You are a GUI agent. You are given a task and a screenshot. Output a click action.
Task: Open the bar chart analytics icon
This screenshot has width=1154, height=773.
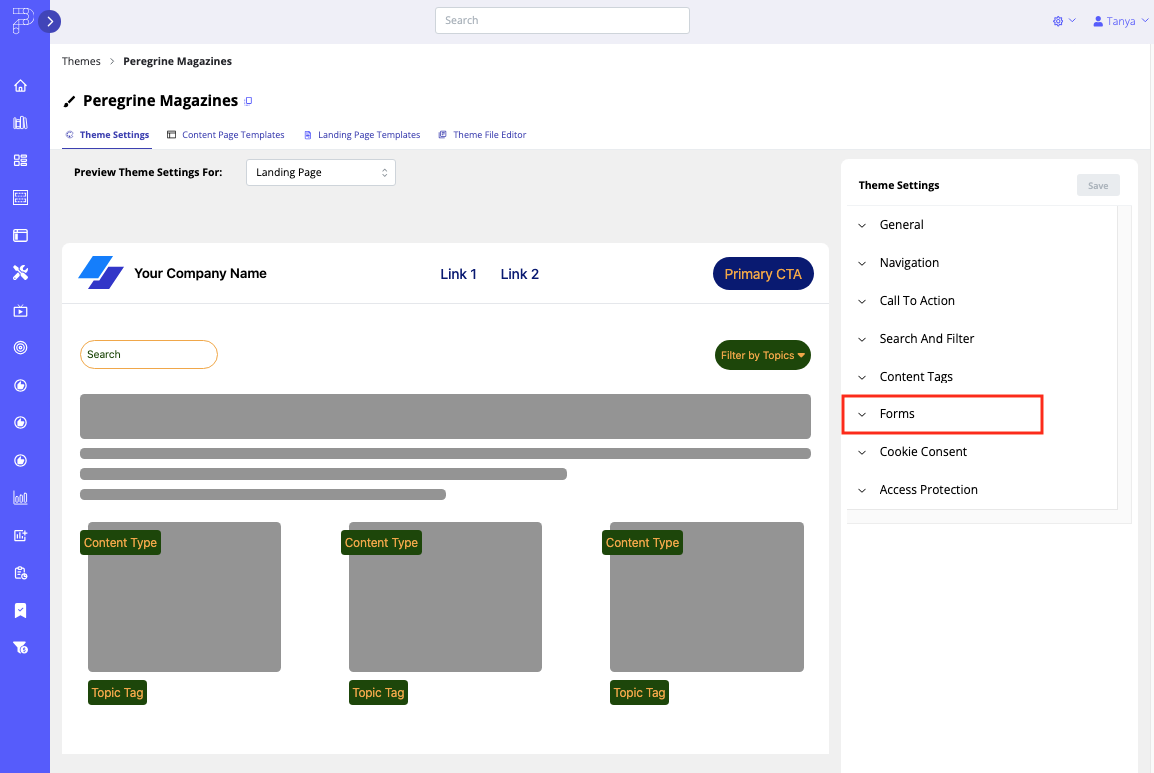coord(20,497)
